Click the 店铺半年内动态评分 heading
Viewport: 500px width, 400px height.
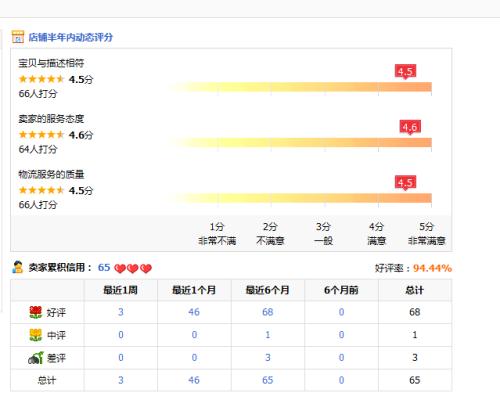coord(71,37)
